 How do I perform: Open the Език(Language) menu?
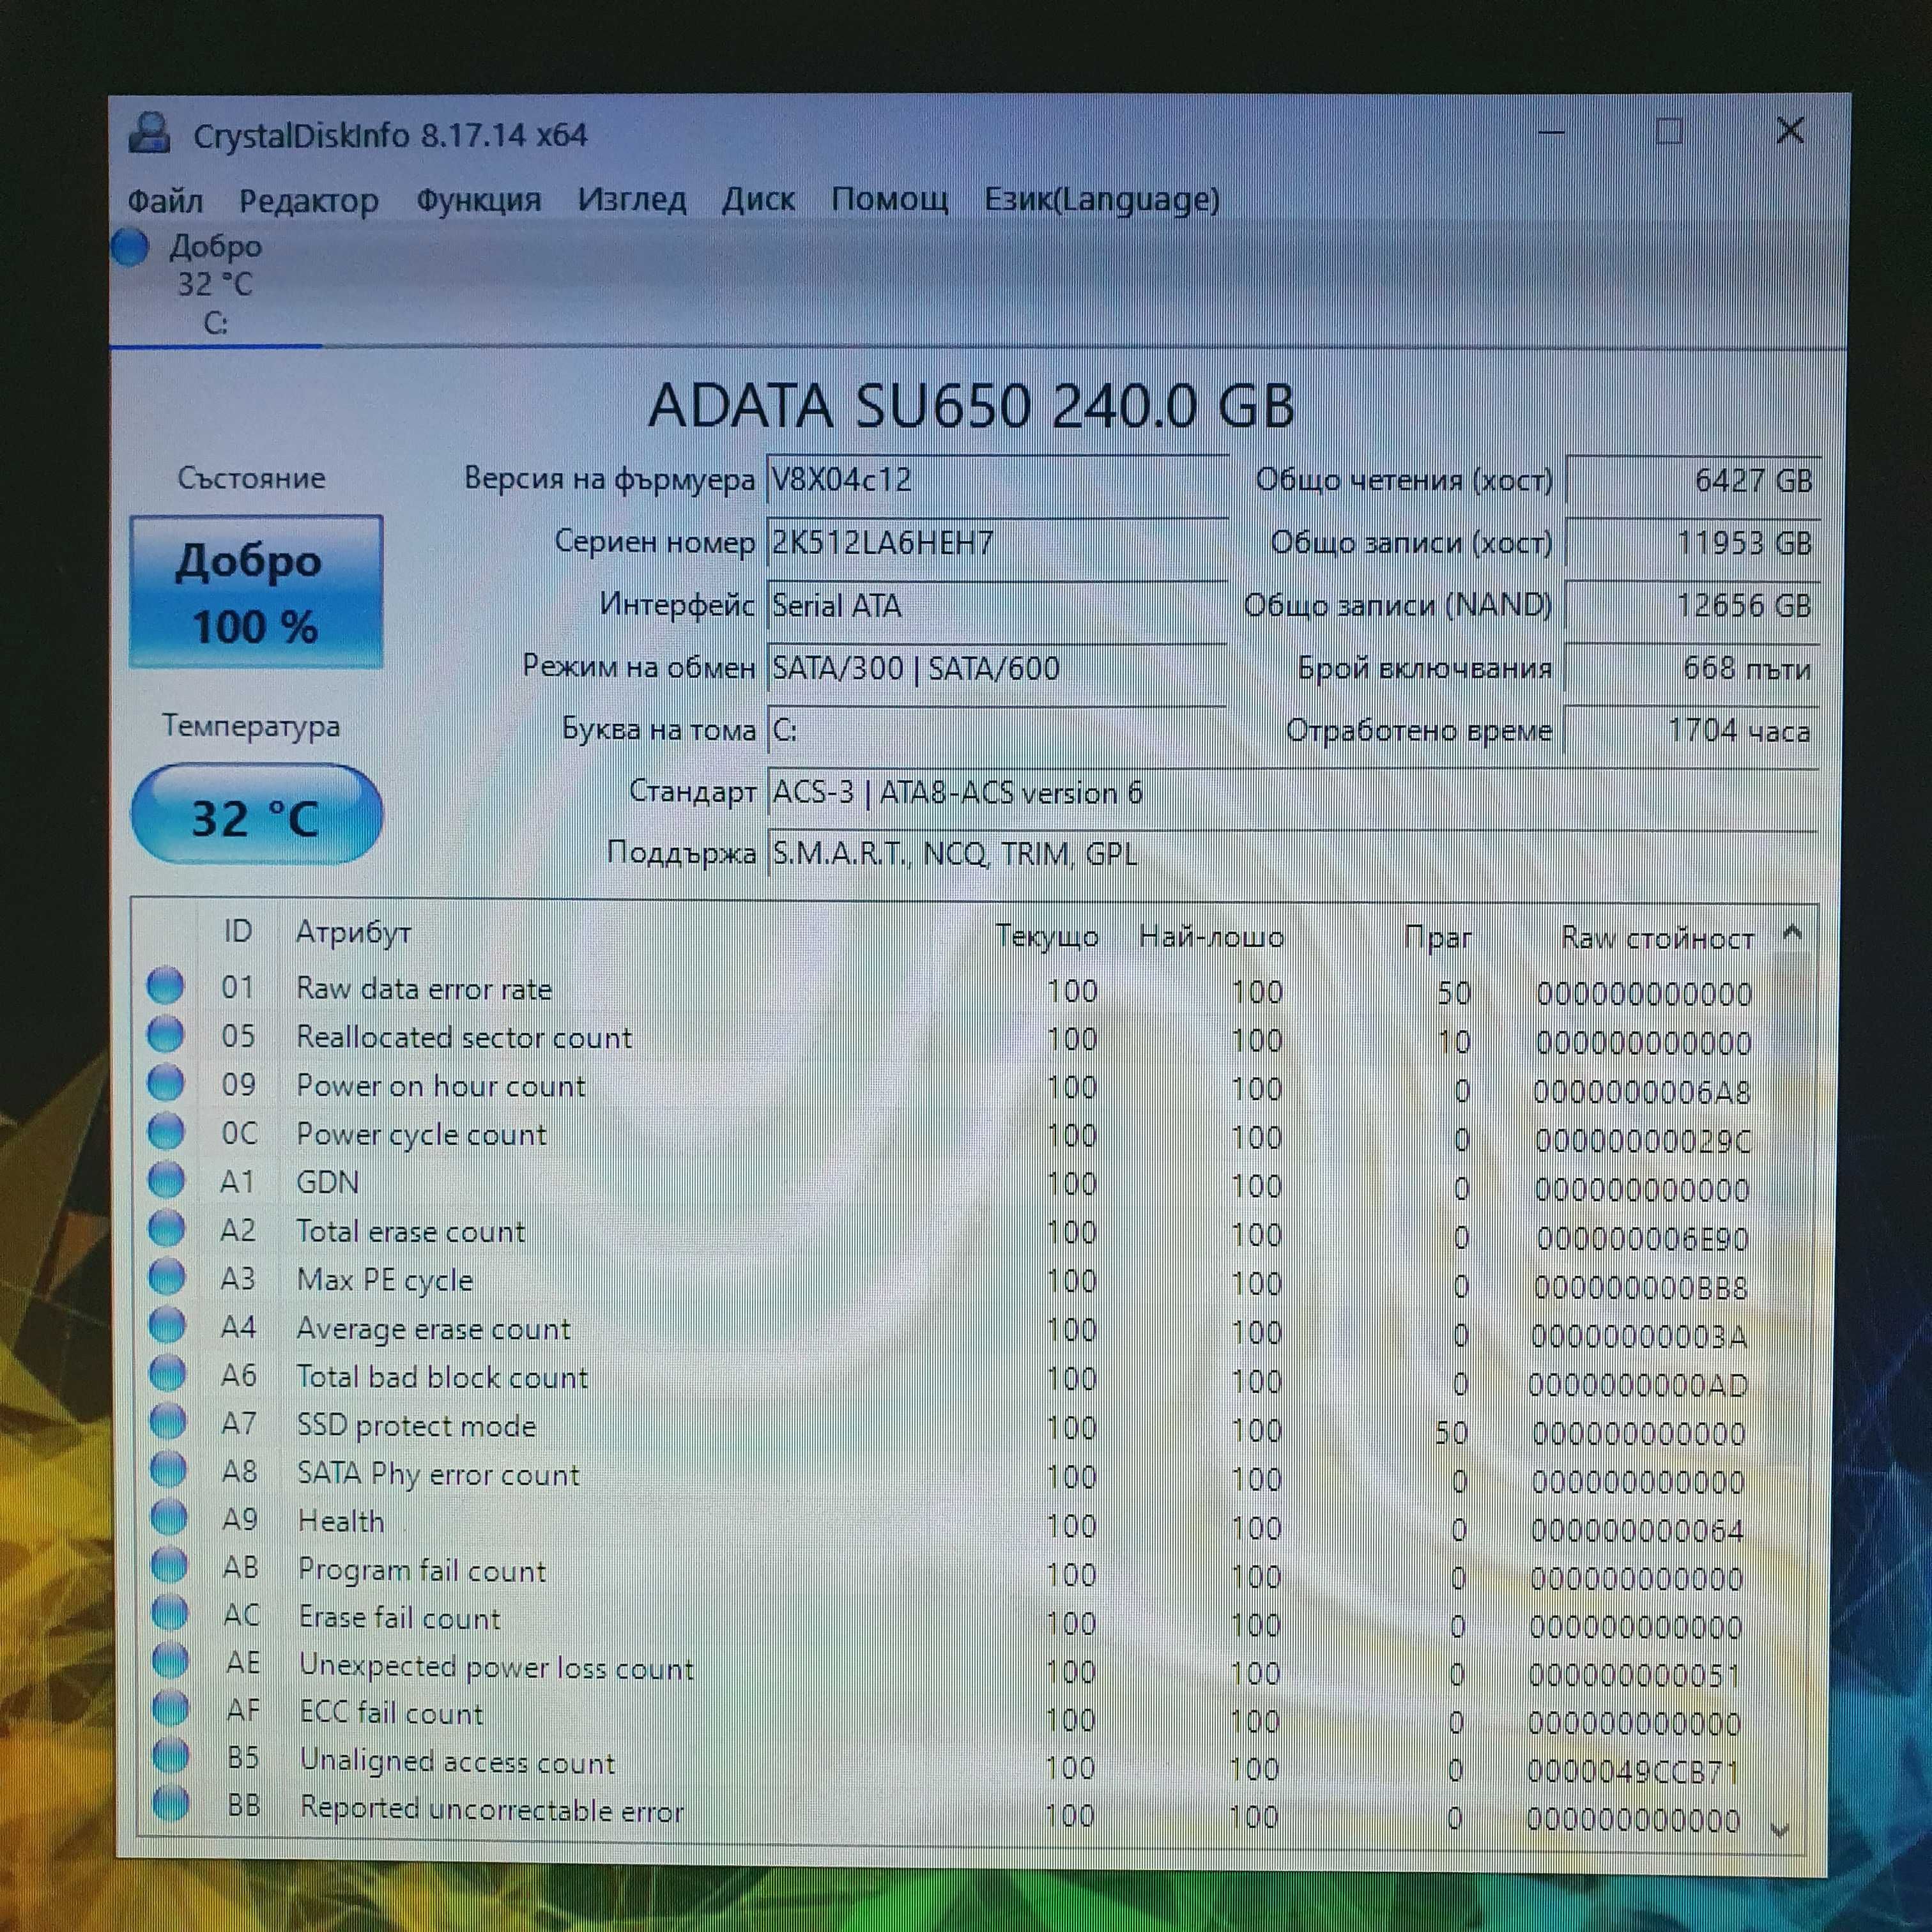[1101, 199]
